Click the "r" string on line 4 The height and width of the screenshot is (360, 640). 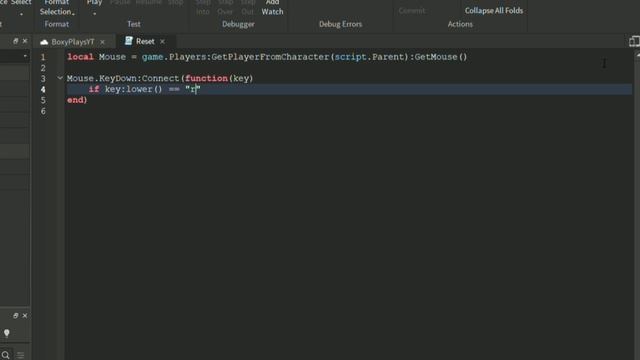tap(193, 89)
